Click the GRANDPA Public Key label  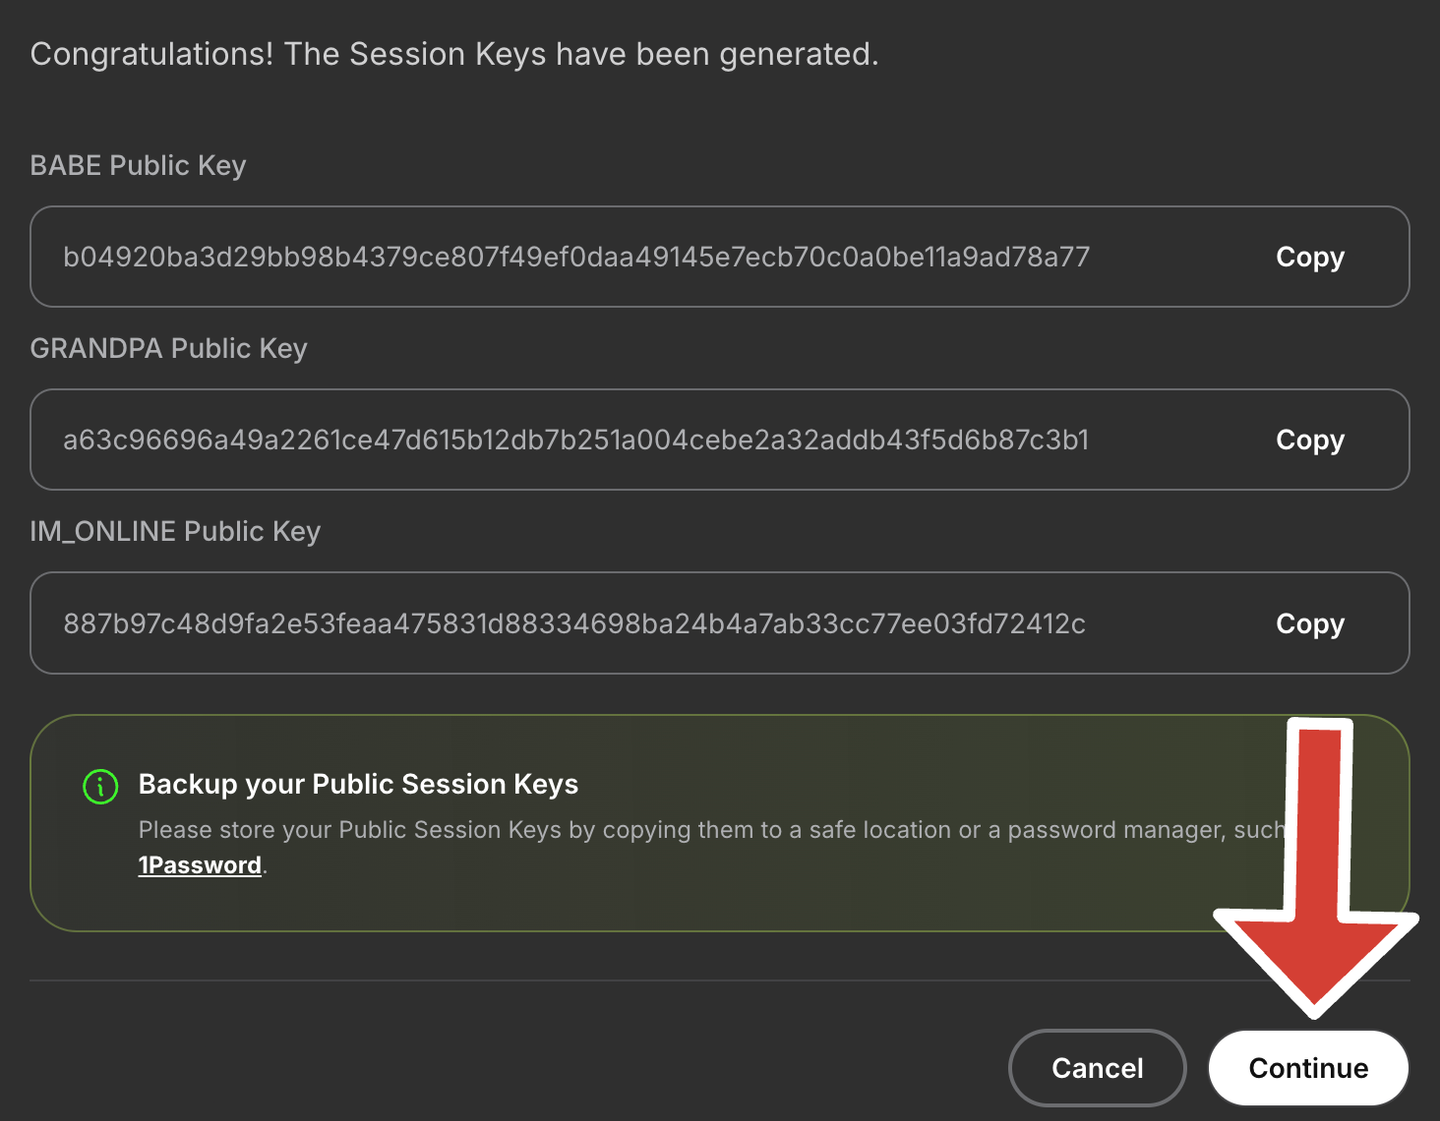[168, 348]
